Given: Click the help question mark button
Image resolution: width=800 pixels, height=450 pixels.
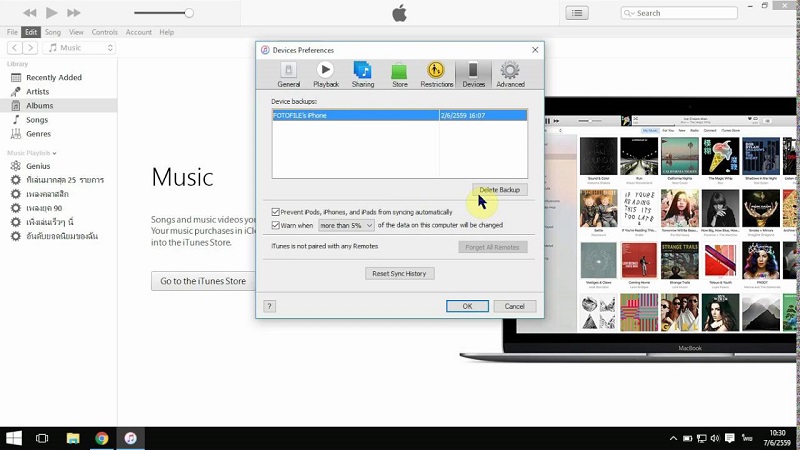Looking at the screenshot, I should tap(269, 306).
